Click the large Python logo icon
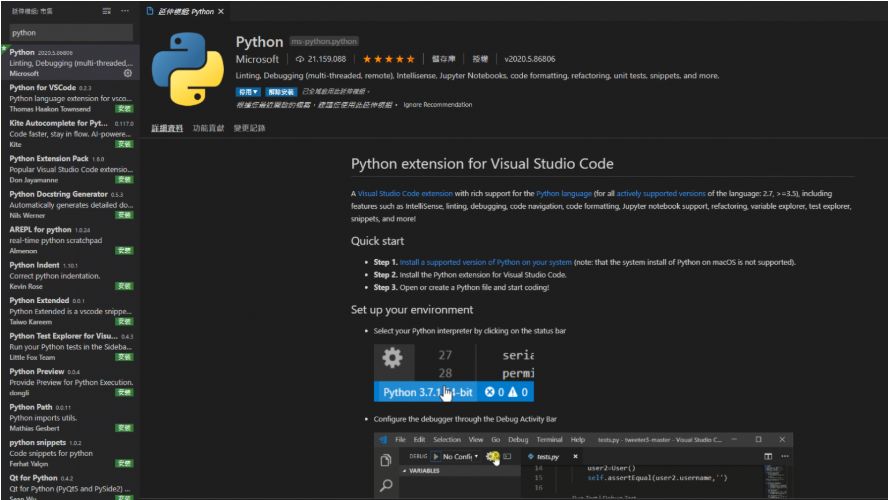The width and height of the screenshot is (889, 500). [x=187, y=69]
